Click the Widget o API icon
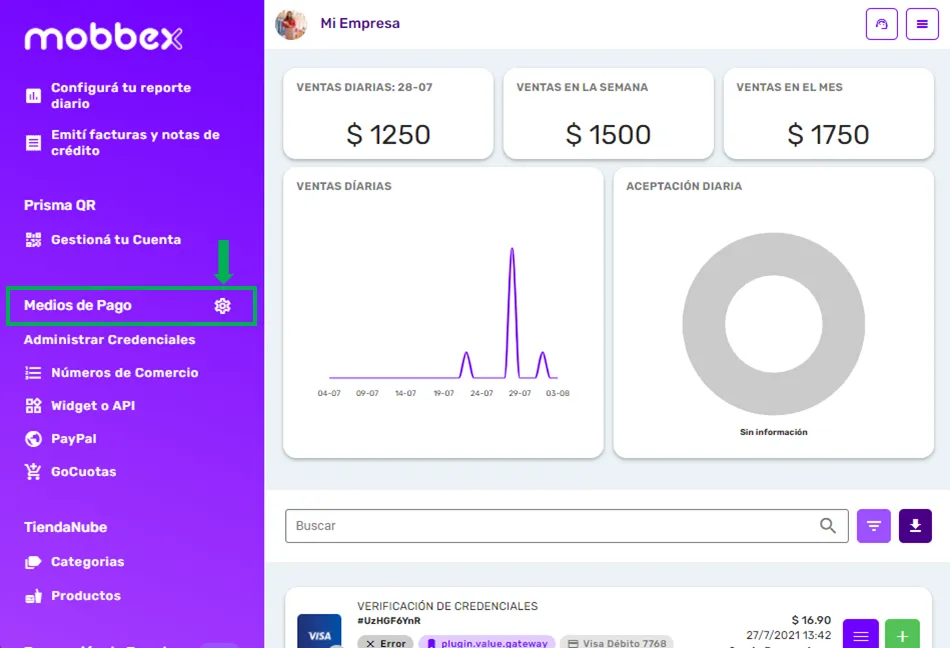This screenshot has width=950, height=648. (33, 406)
